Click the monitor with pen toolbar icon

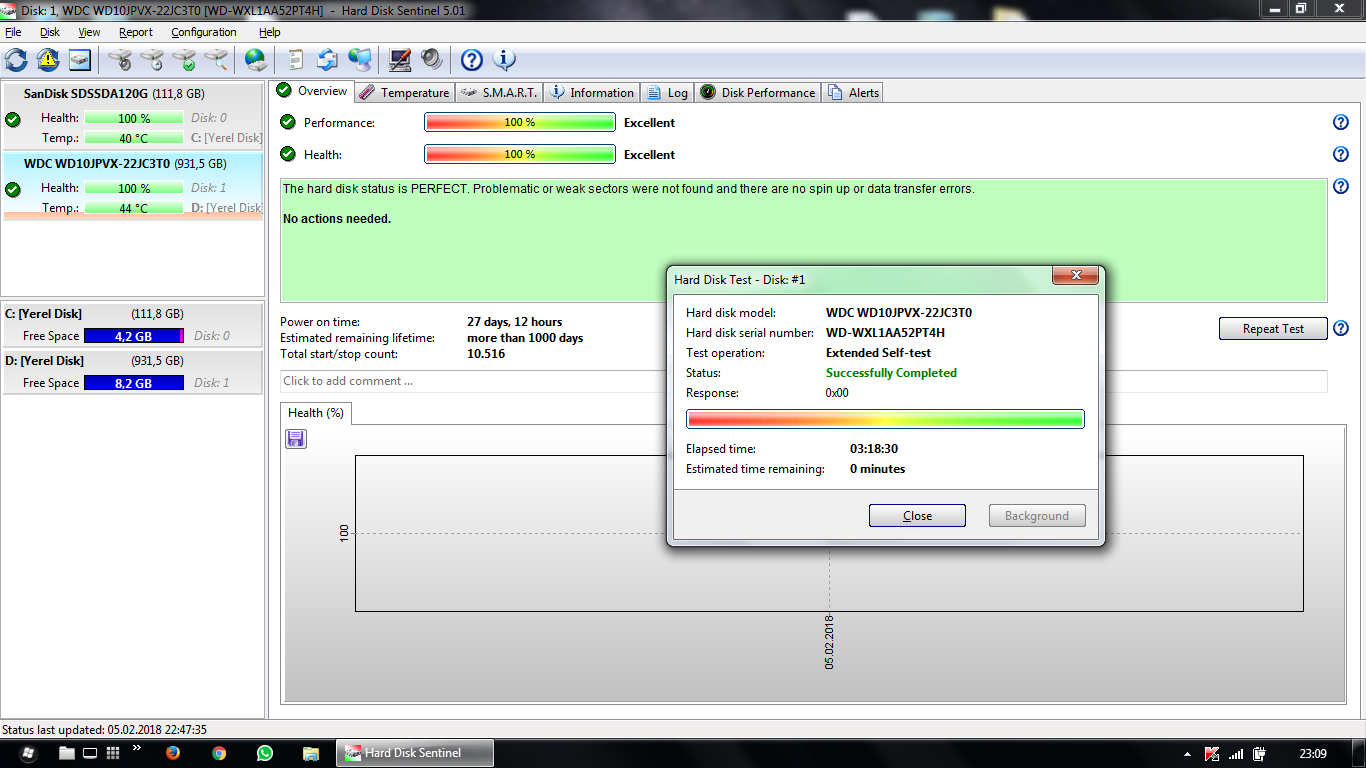coord(400,60)
